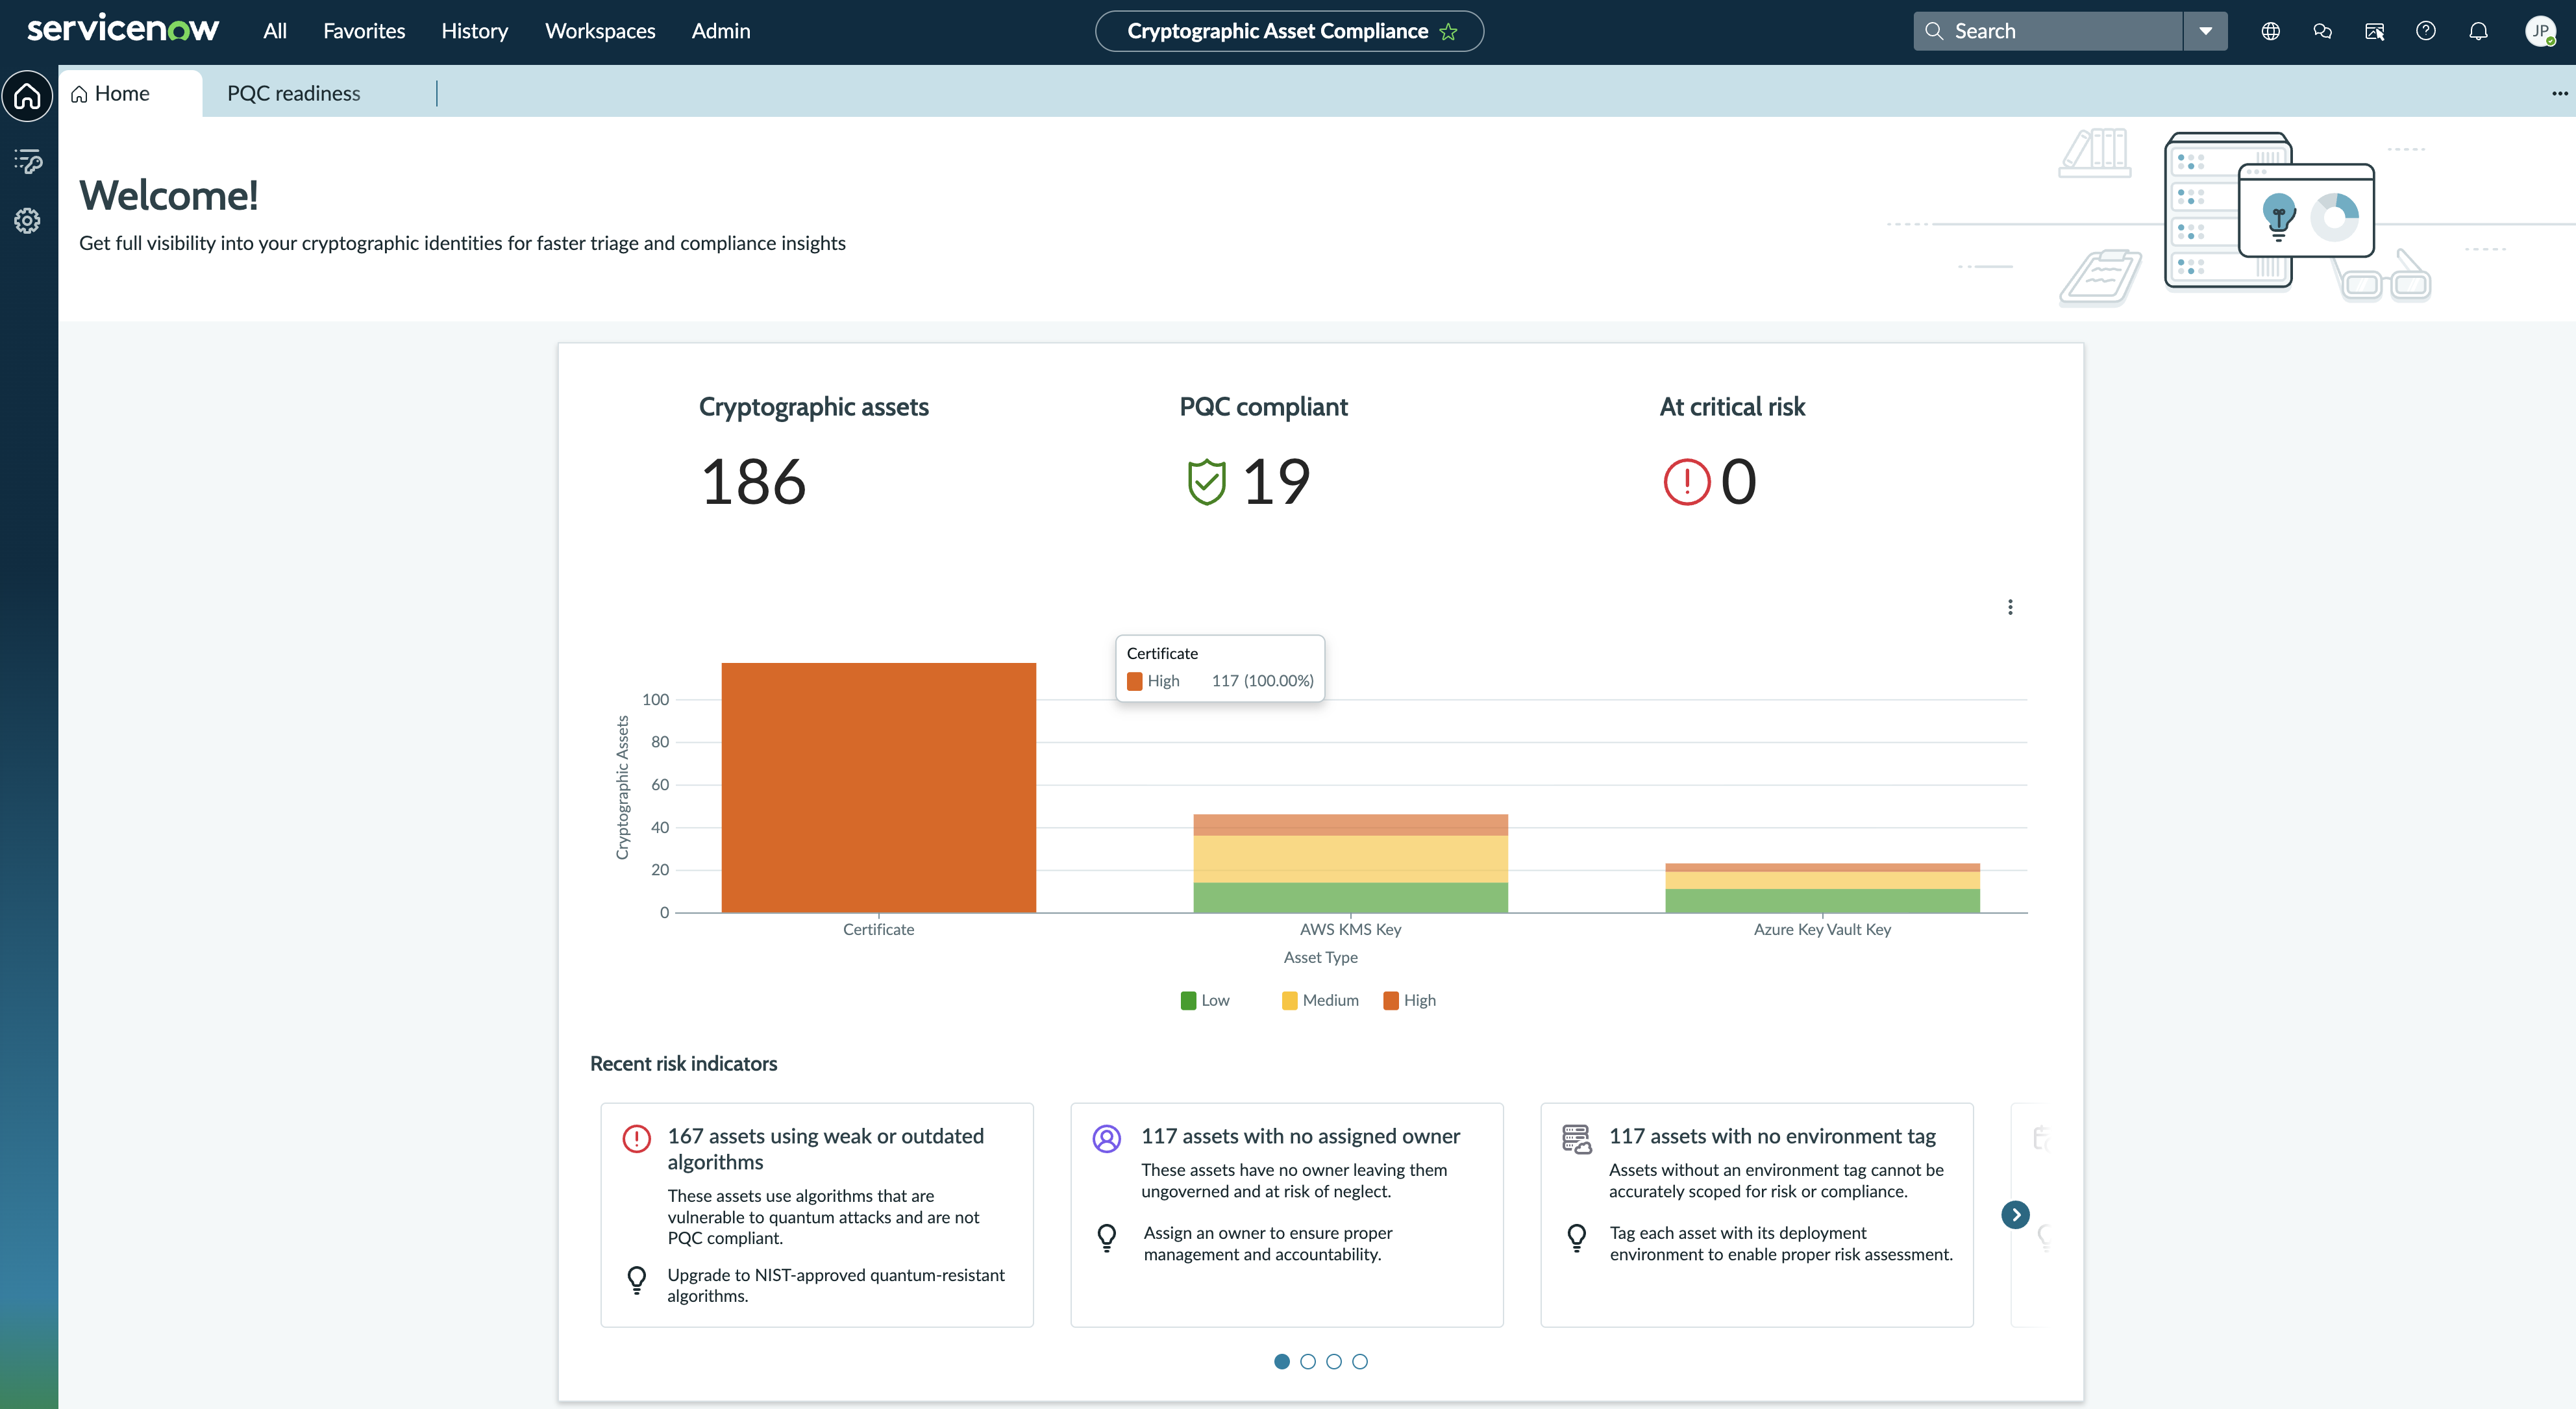Open the globe scope selector icon
Image resolution: width=2576 pixels, height=1409 pixels.
pos(2271,31)
